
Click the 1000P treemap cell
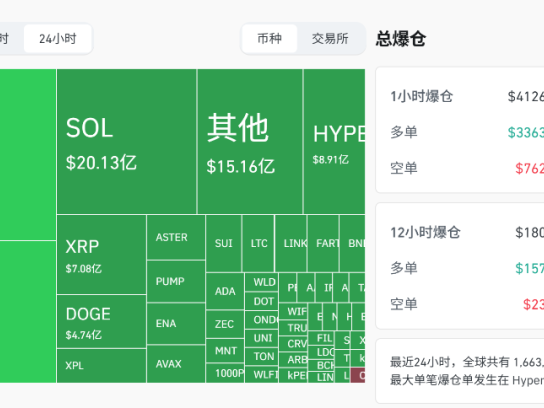pos(225,373)
